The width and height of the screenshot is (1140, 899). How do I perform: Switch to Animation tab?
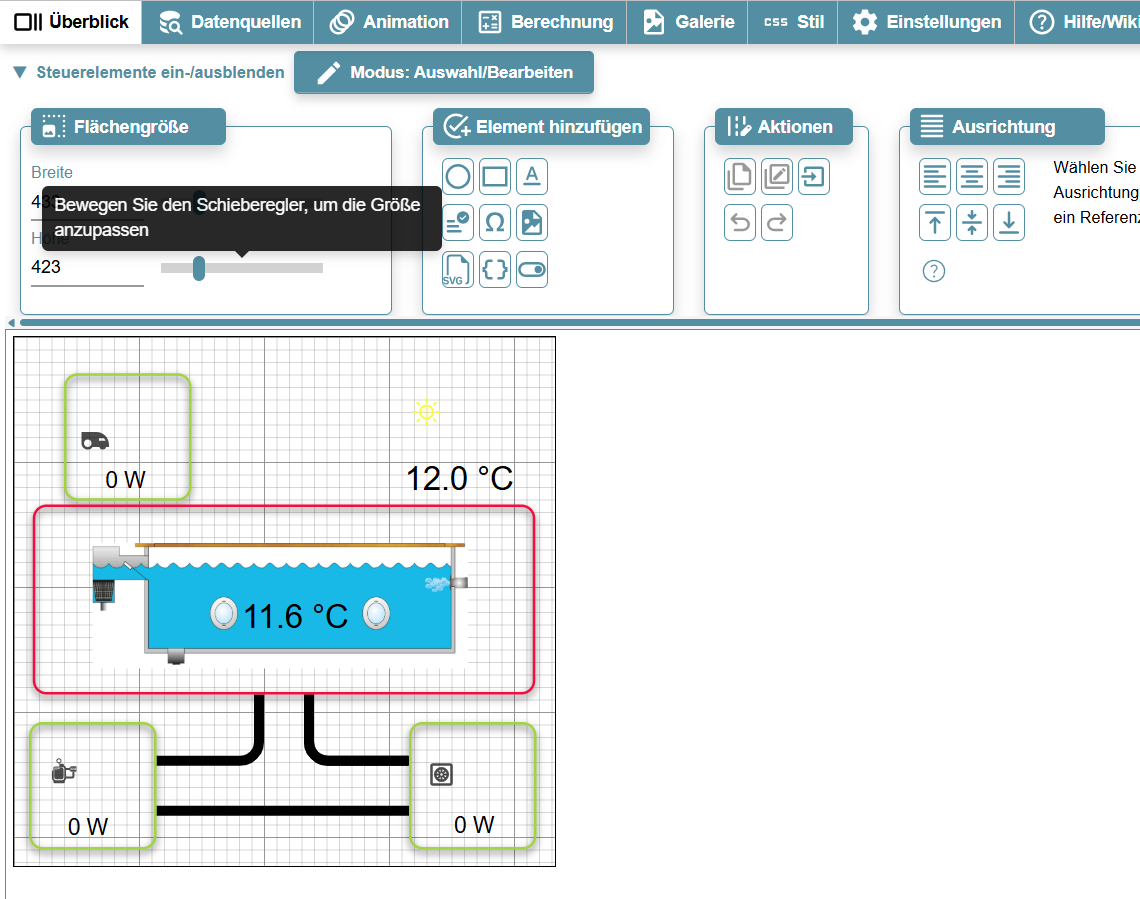pos(388,22)
